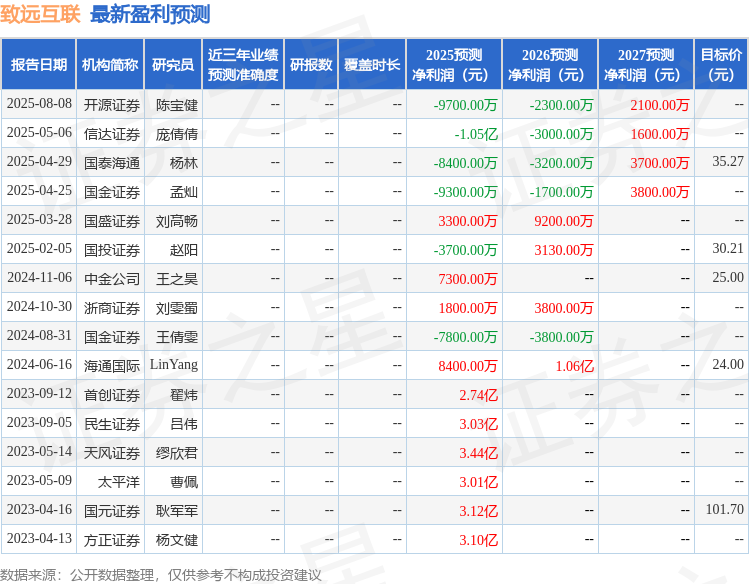
Task: Click the date cell 2024-08-31
Action: (x=39, y=336)
